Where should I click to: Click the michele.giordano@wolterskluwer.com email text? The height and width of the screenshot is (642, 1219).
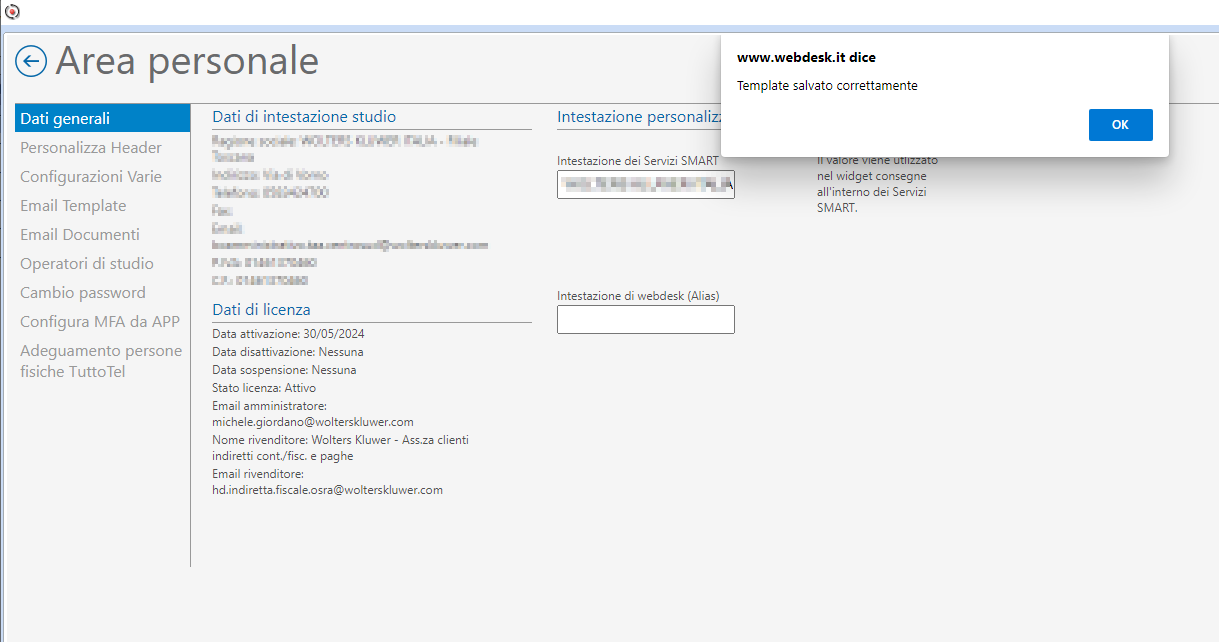pyautogui.click(x=313, y=422)
